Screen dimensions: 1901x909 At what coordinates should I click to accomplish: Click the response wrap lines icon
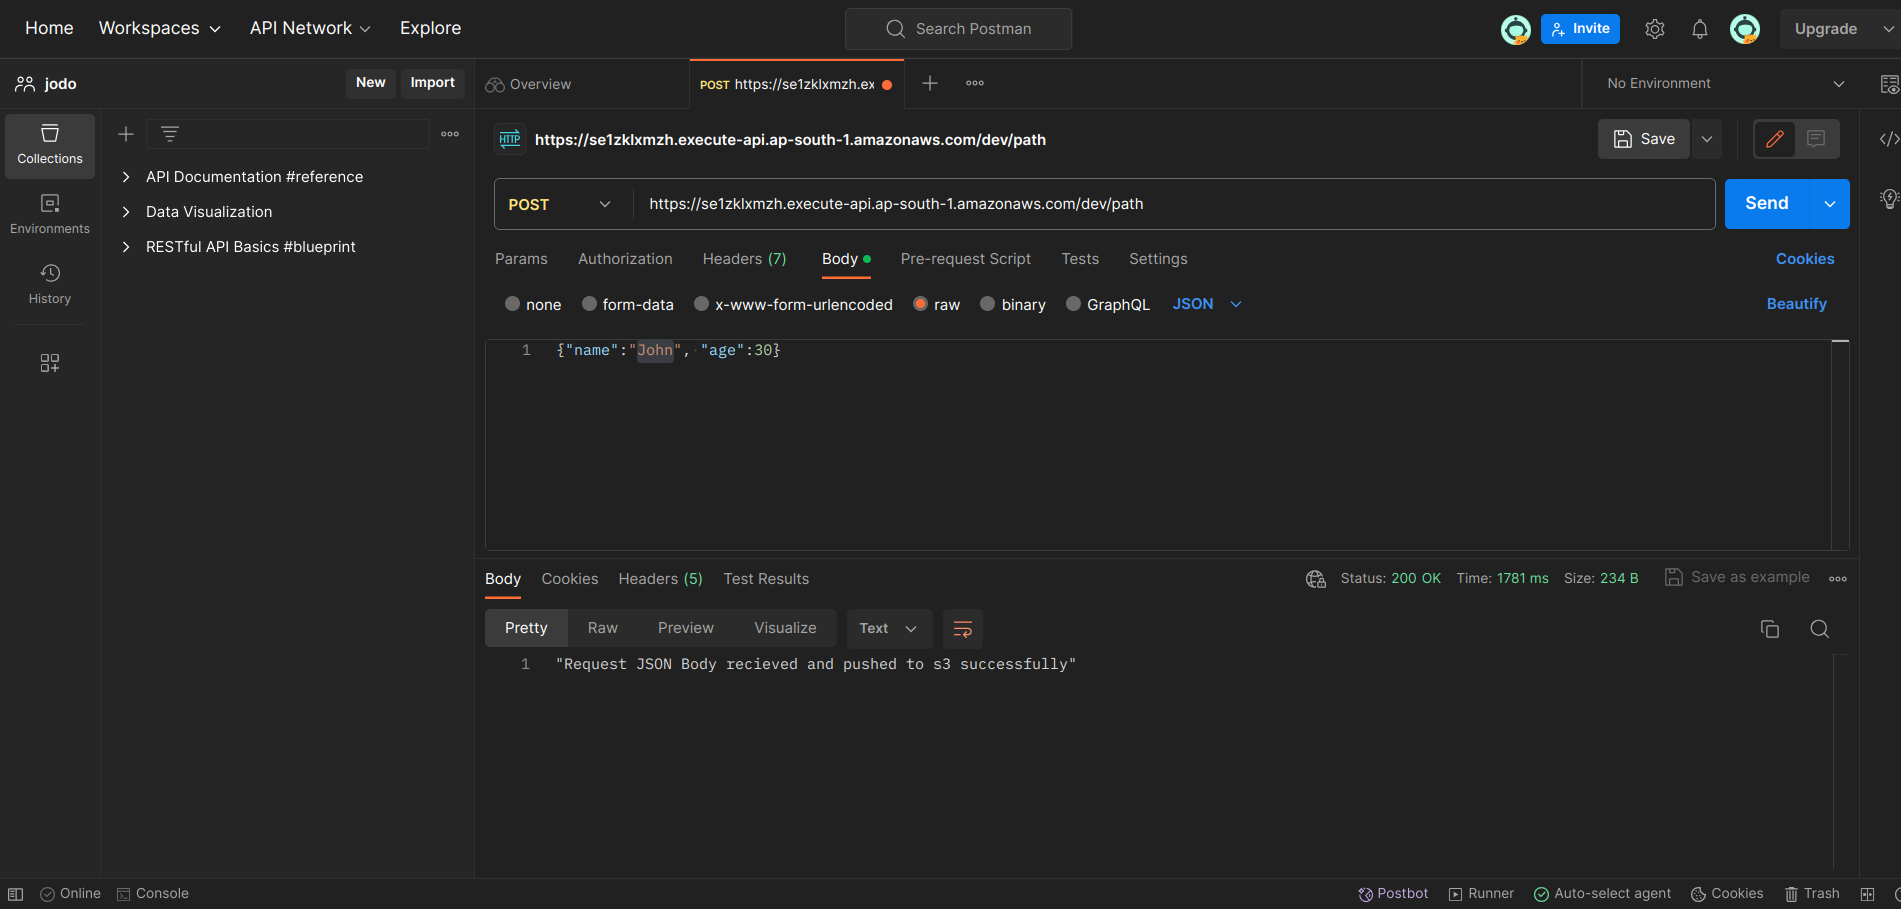coord(963,629)
